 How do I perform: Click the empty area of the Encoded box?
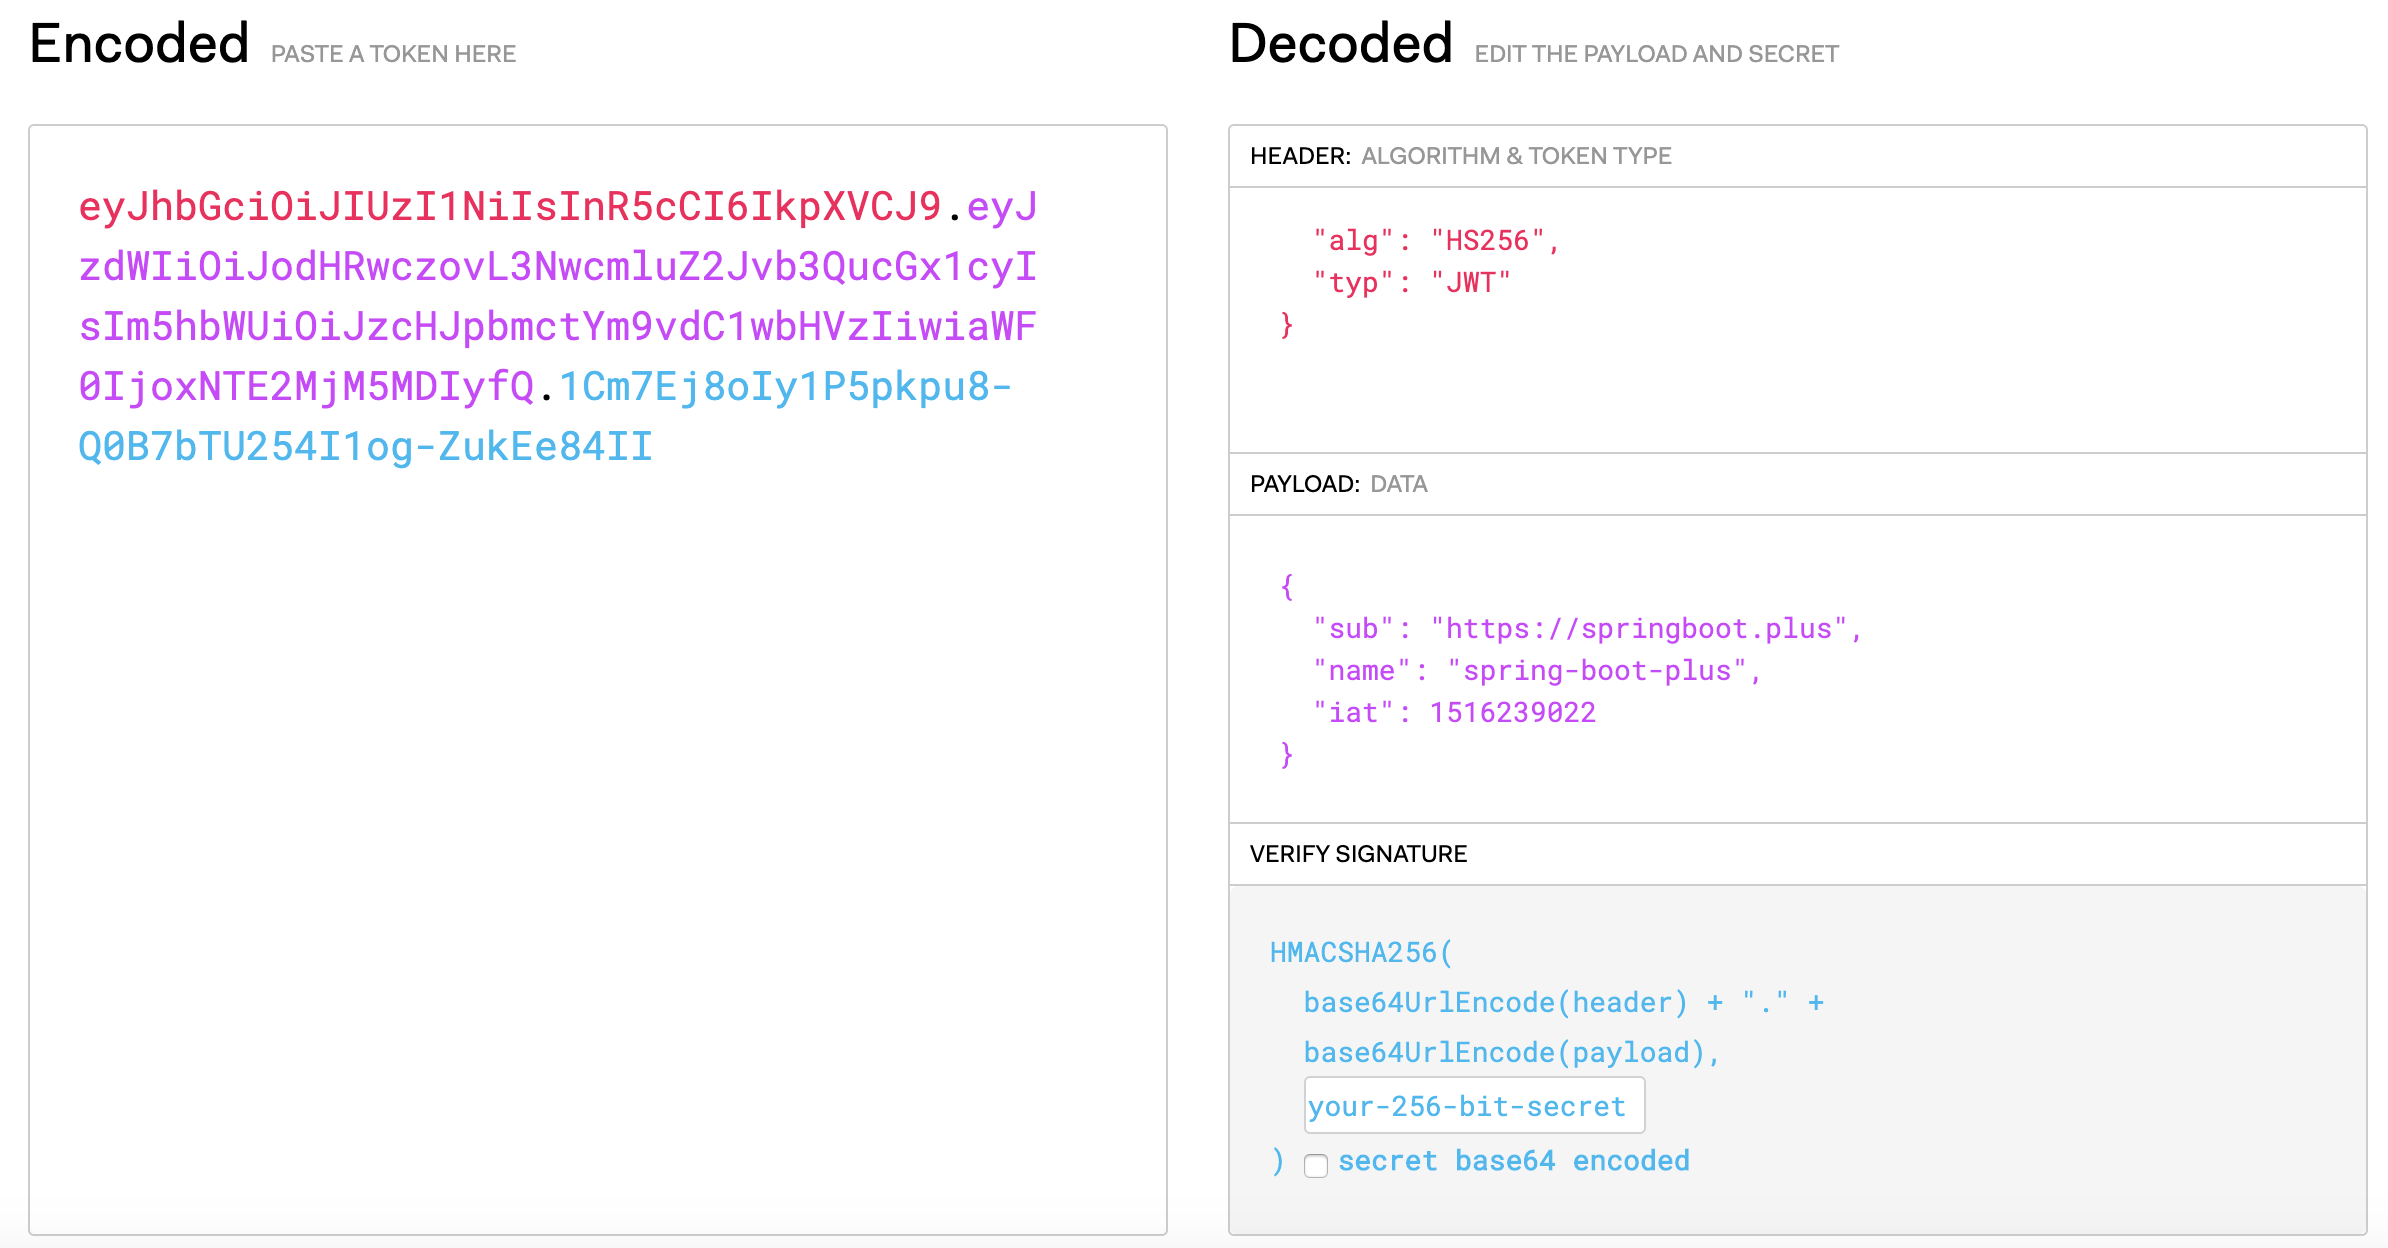coord(598,850)
